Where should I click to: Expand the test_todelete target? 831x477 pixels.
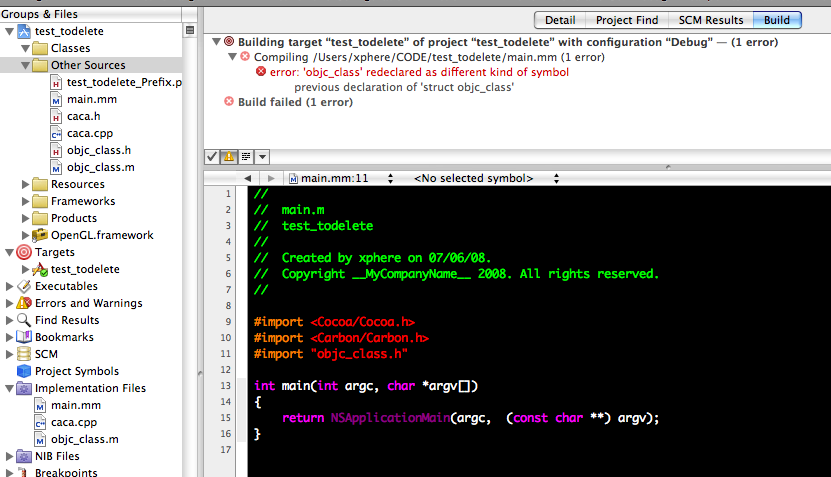pyautogui.click(x=25, y=269)
